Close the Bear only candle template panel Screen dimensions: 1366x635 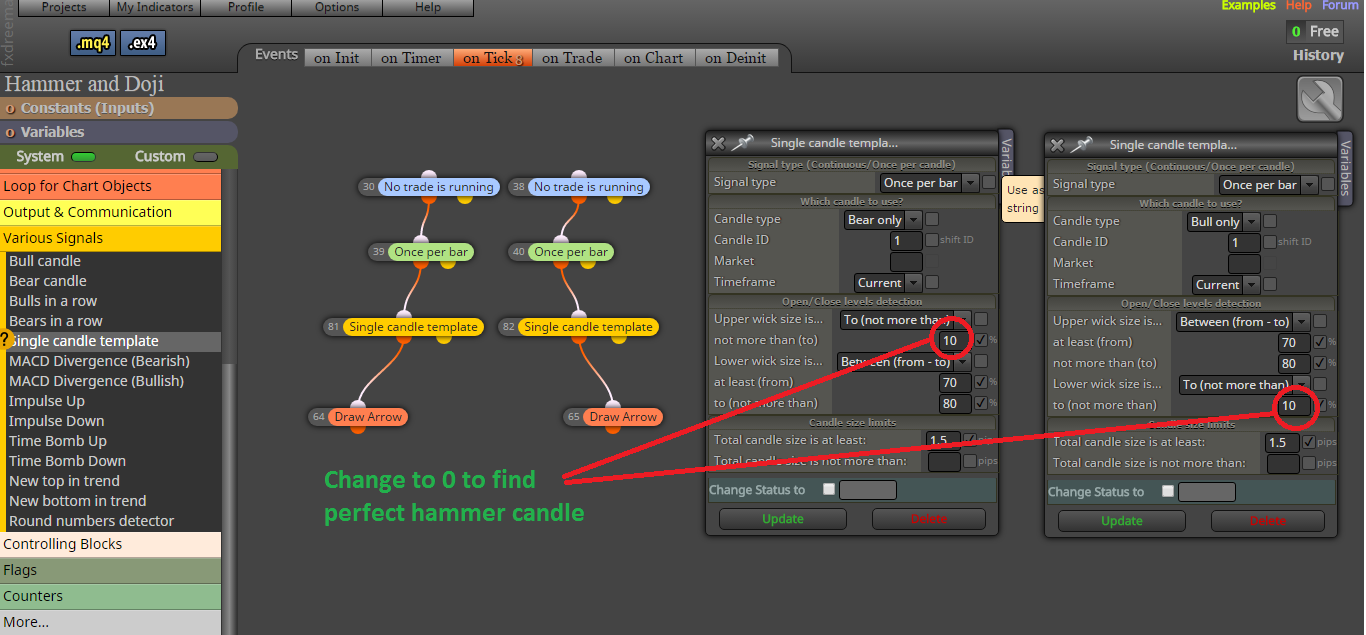(x=717, y=143)
